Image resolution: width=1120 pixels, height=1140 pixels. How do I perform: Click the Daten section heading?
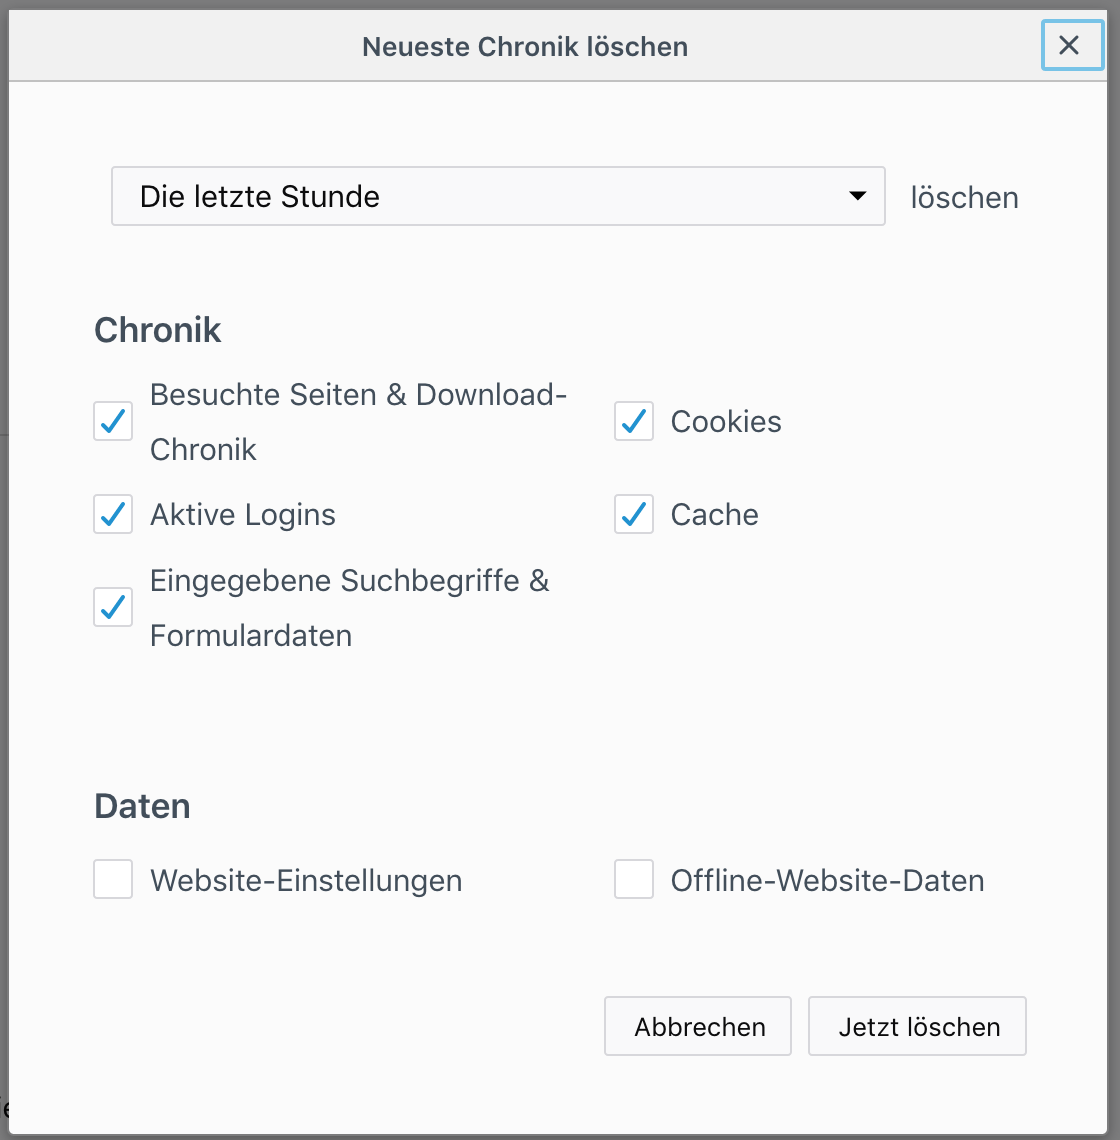click(142, 806)
